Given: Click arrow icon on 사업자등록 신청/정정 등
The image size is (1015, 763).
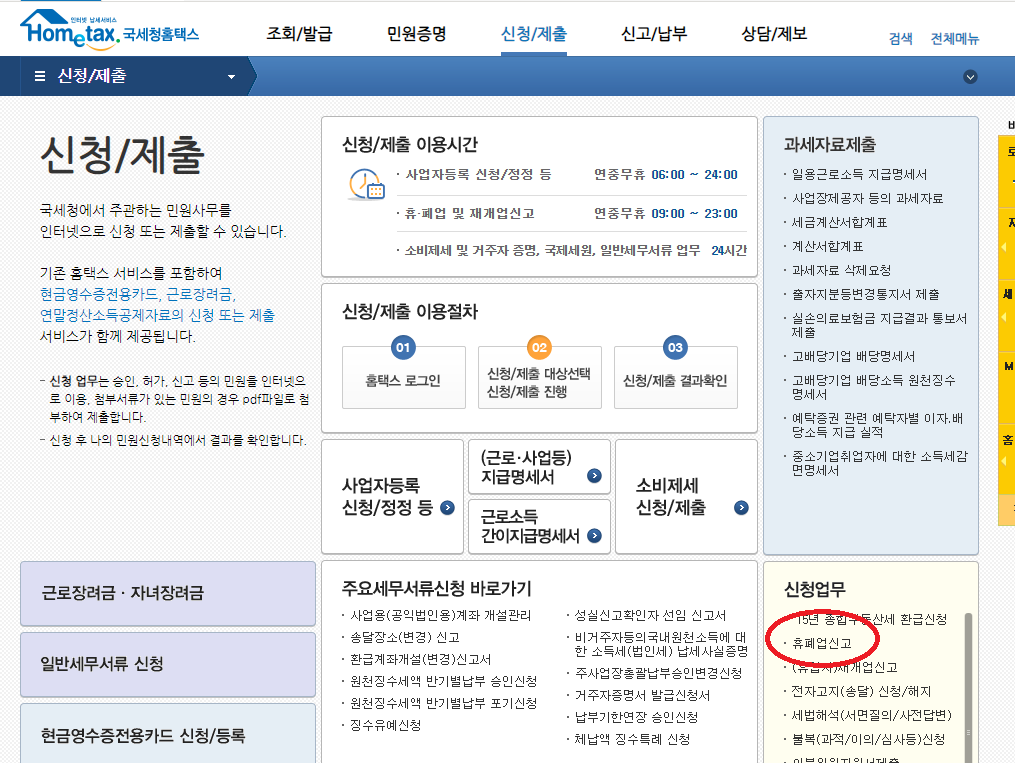Looking at the screenshot, I should click(x=447, y=508).
